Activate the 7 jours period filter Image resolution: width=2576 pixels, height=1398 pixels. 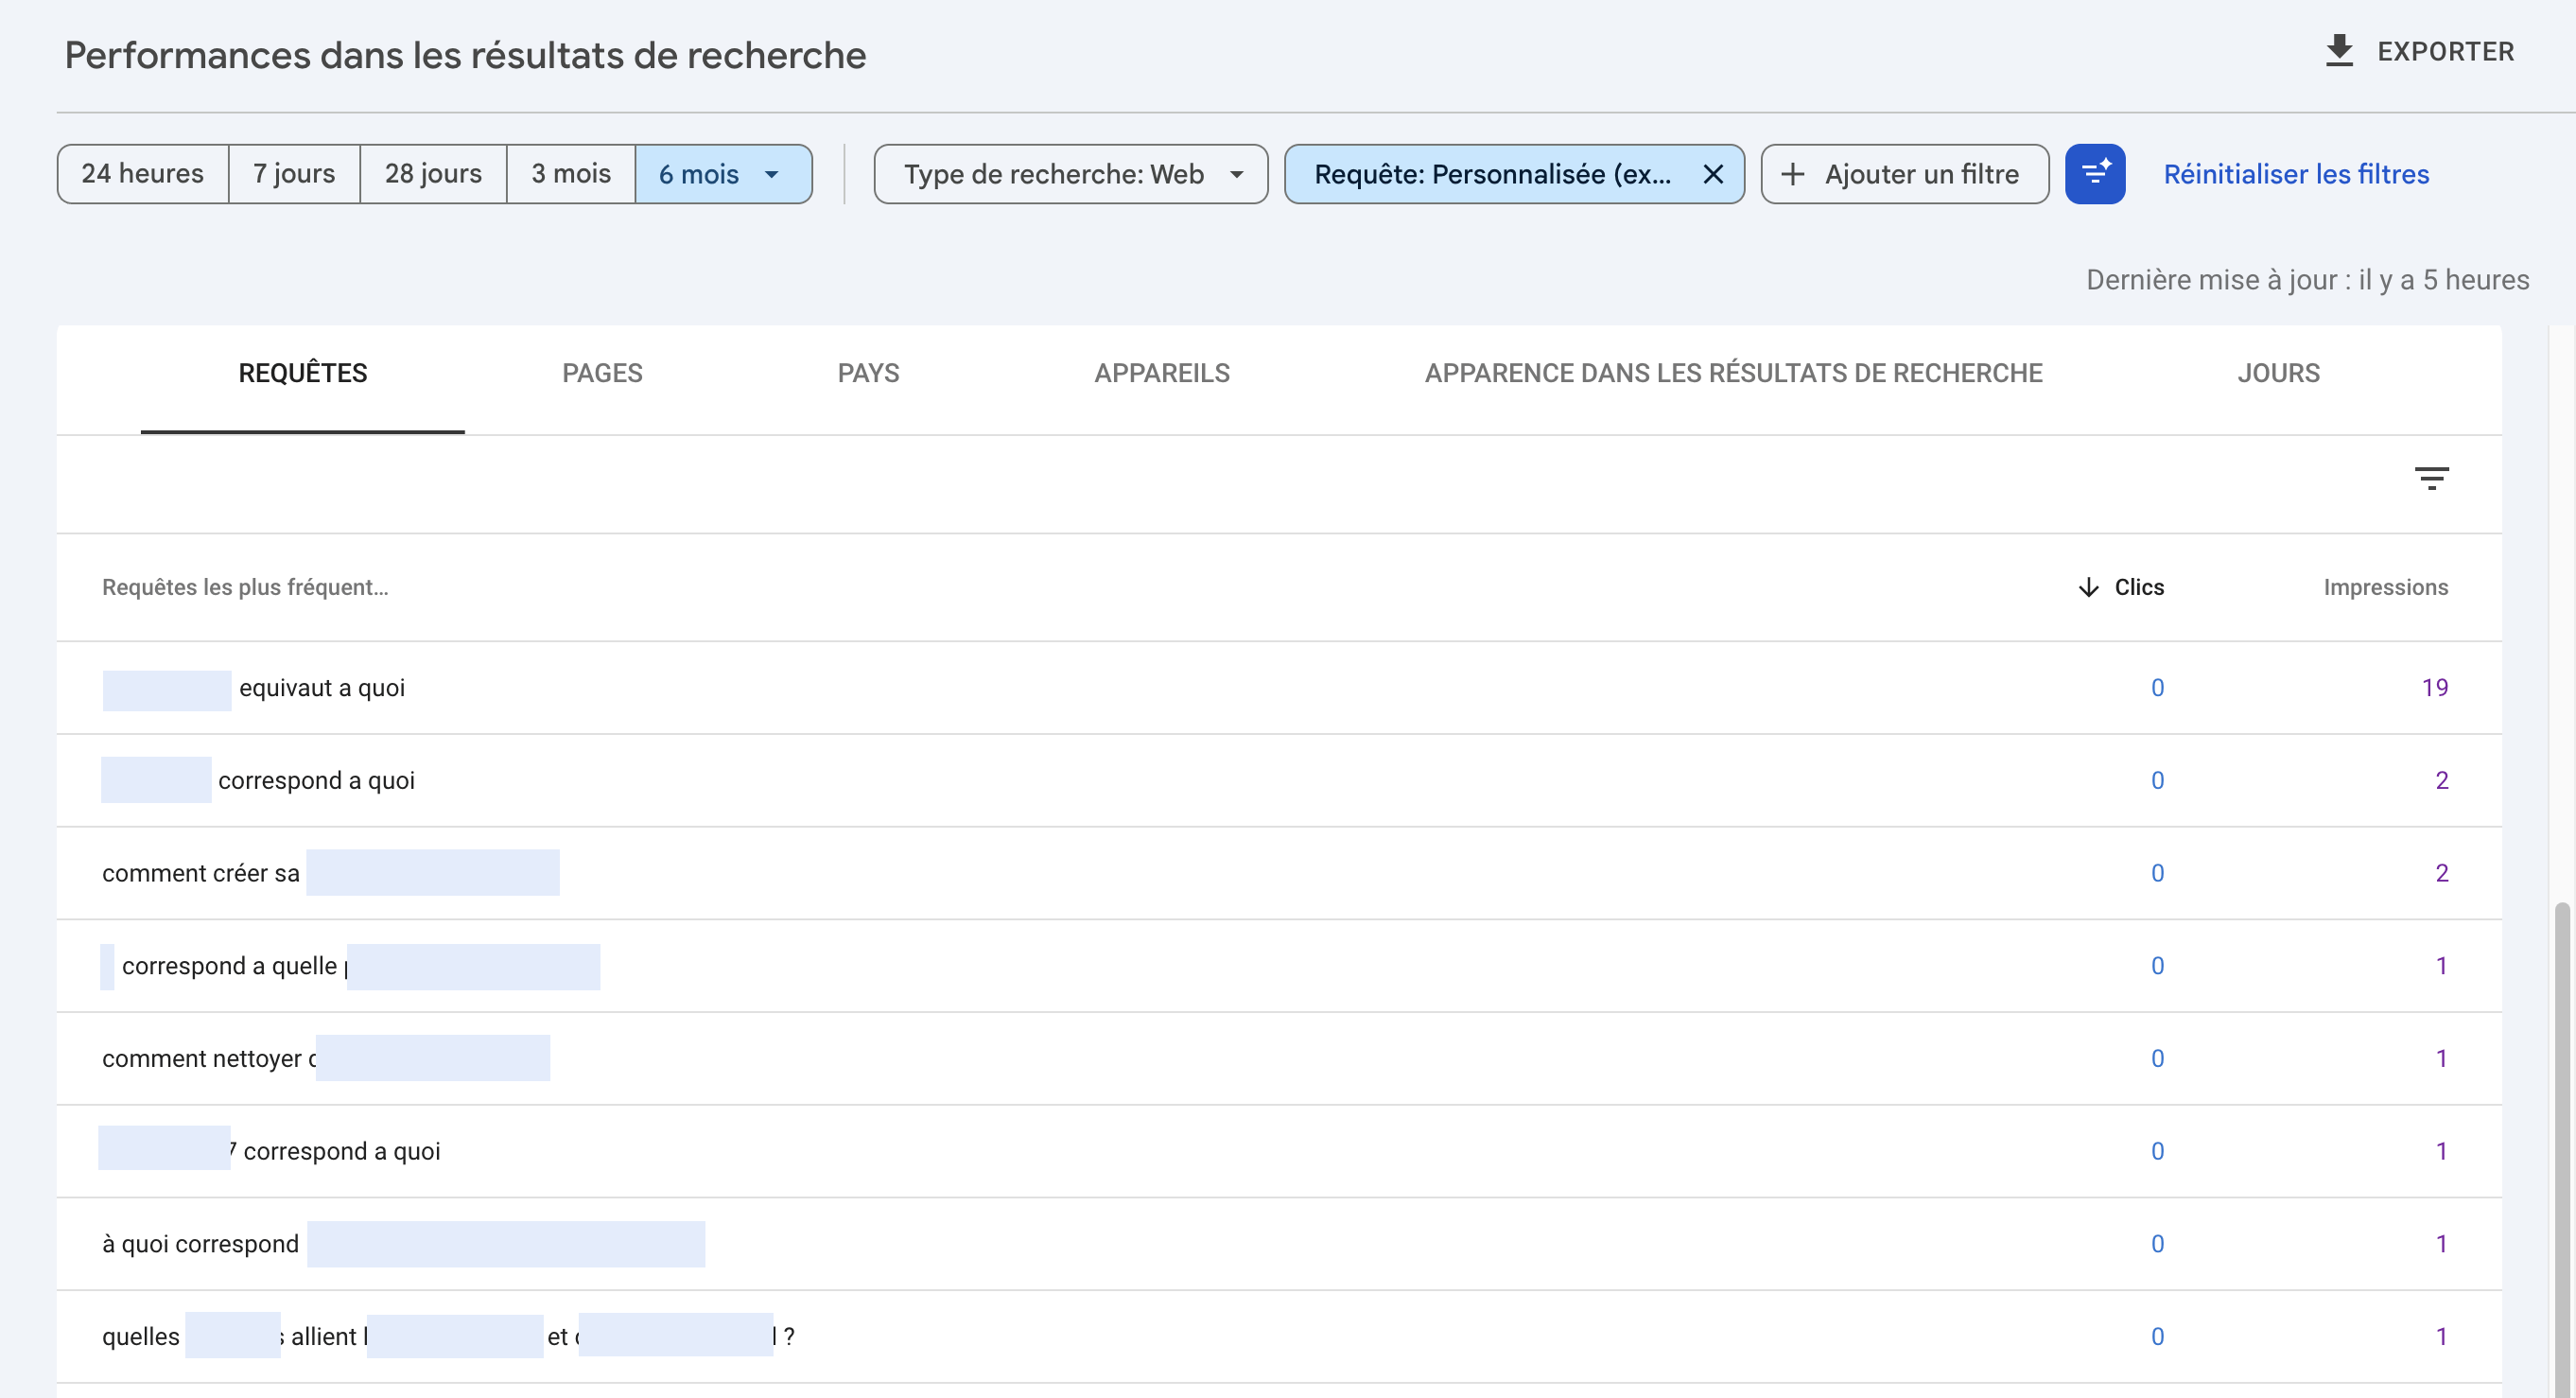click(x=293, y=173)
